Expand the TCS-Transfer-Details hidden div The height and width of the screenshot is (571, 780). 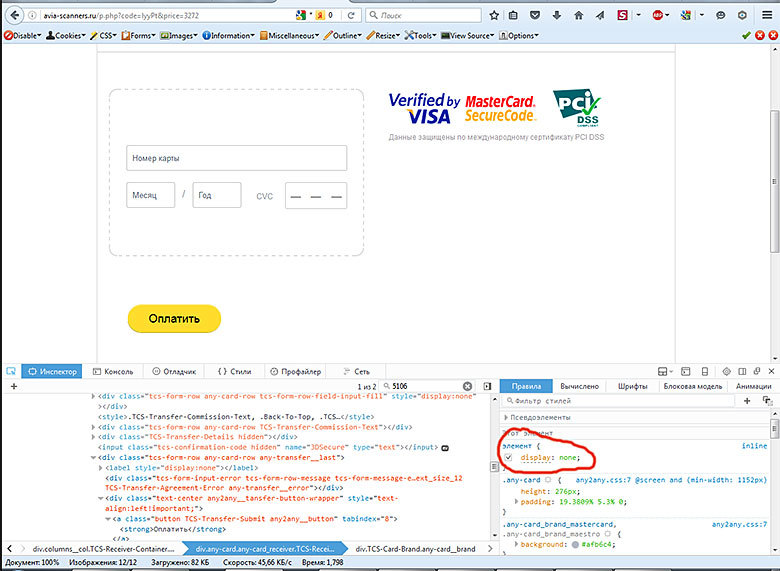pyautogui.click(x=93, y=437)
